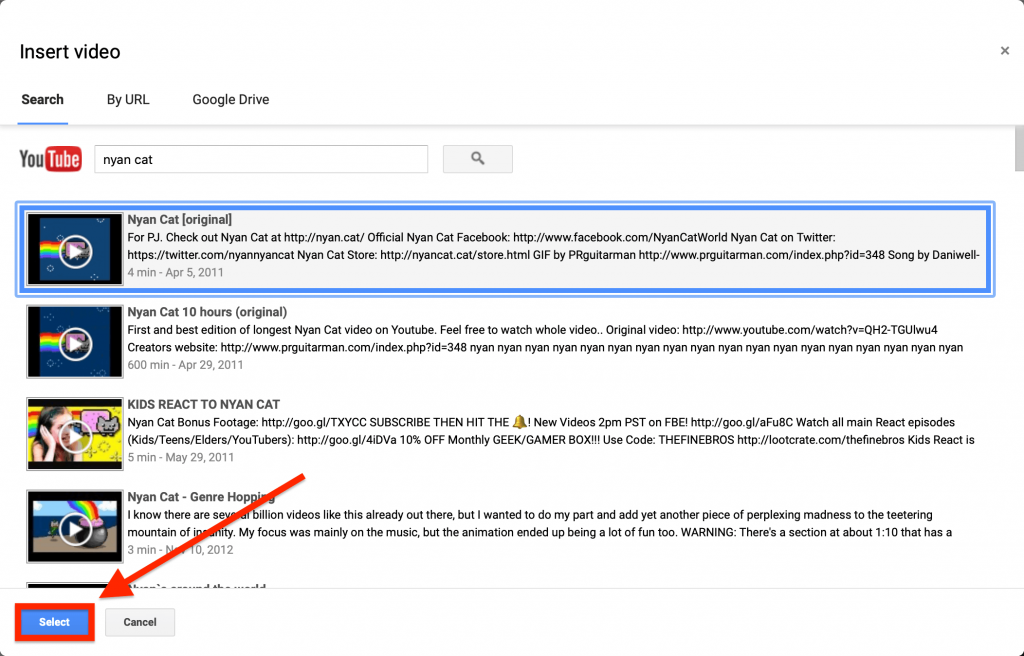Click the text "4 min - Apr 5, 2011"
This screenshot has width=1024, height=656.
click(175, 272)
